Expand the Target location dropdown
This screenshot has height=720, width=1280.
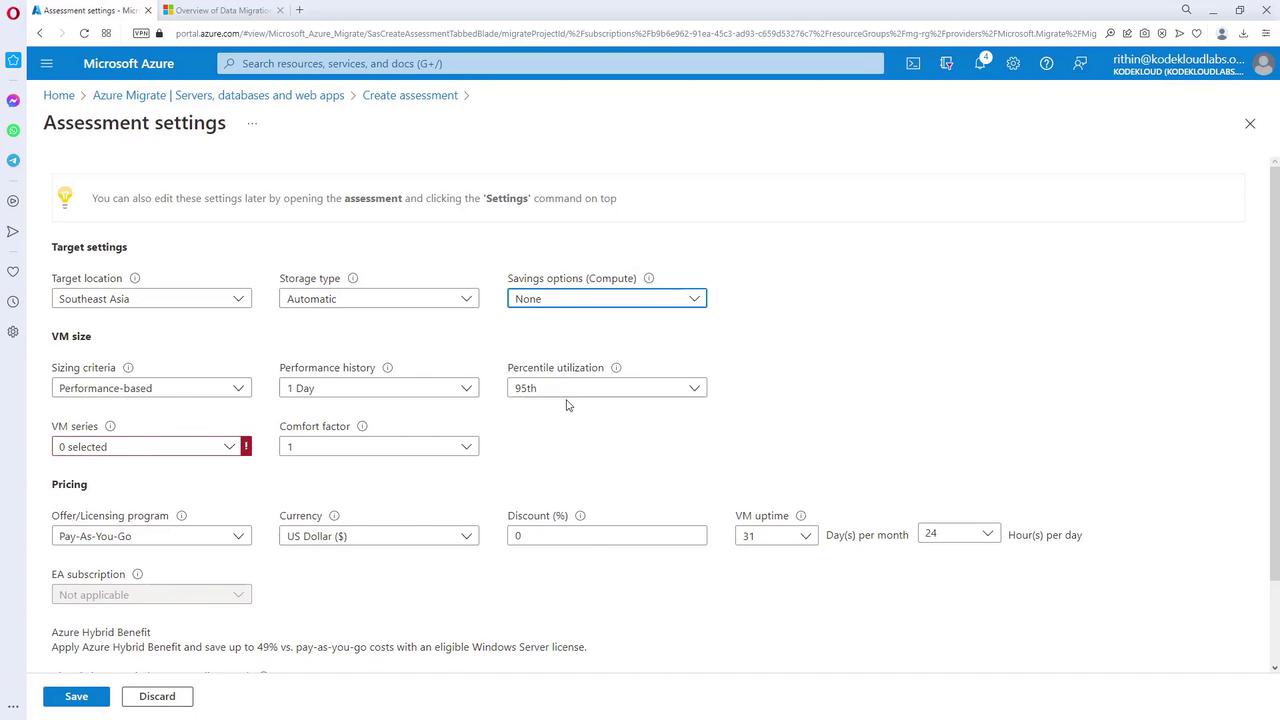[151, 299]
